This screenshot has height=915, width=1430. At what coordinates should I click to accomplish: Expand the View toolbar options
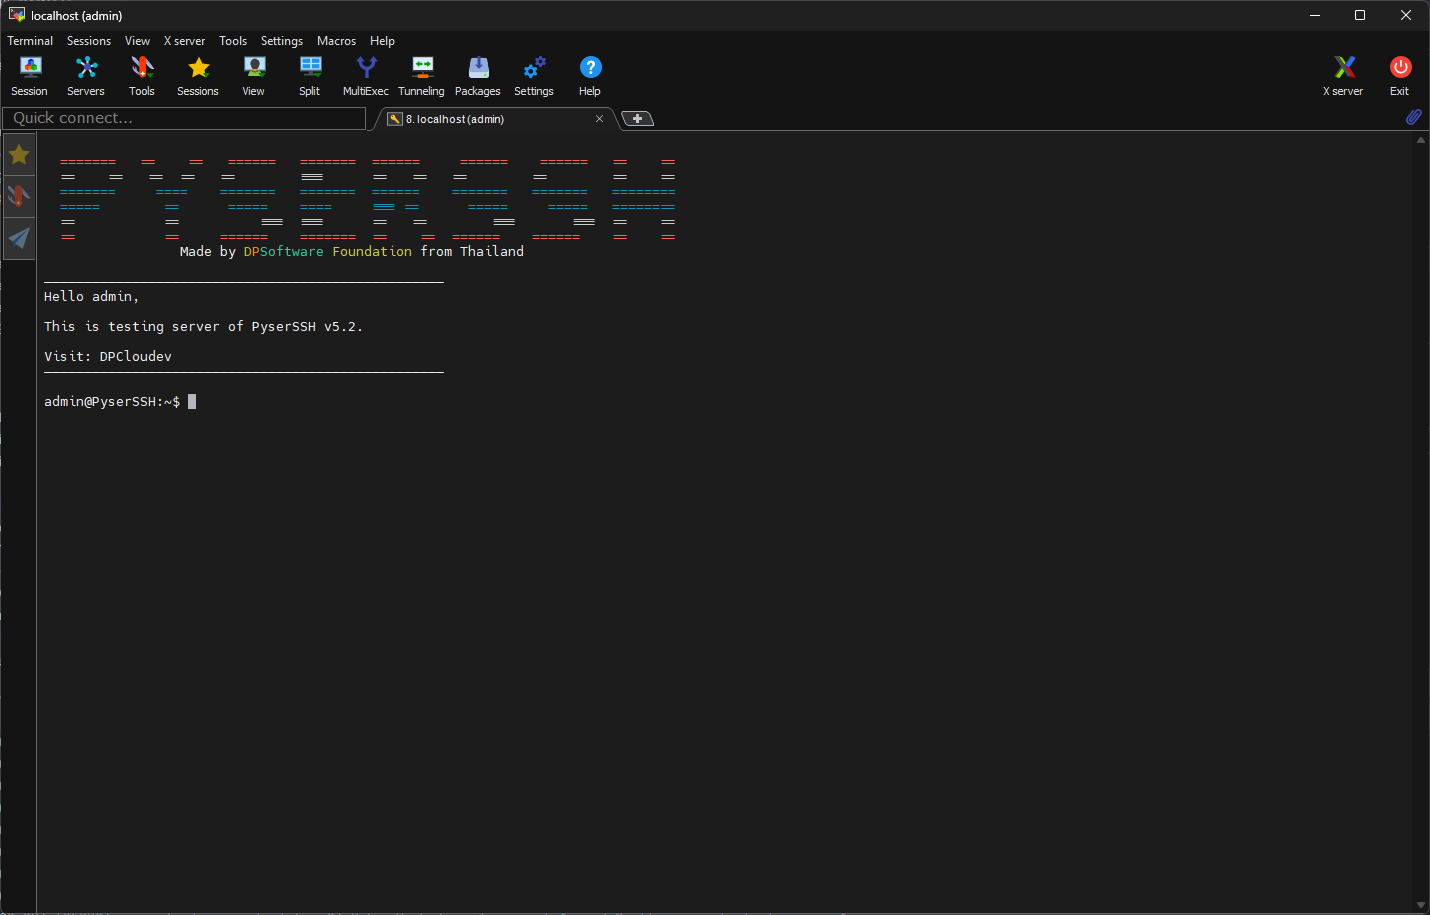pyautogui.click(x=253, y=75)
